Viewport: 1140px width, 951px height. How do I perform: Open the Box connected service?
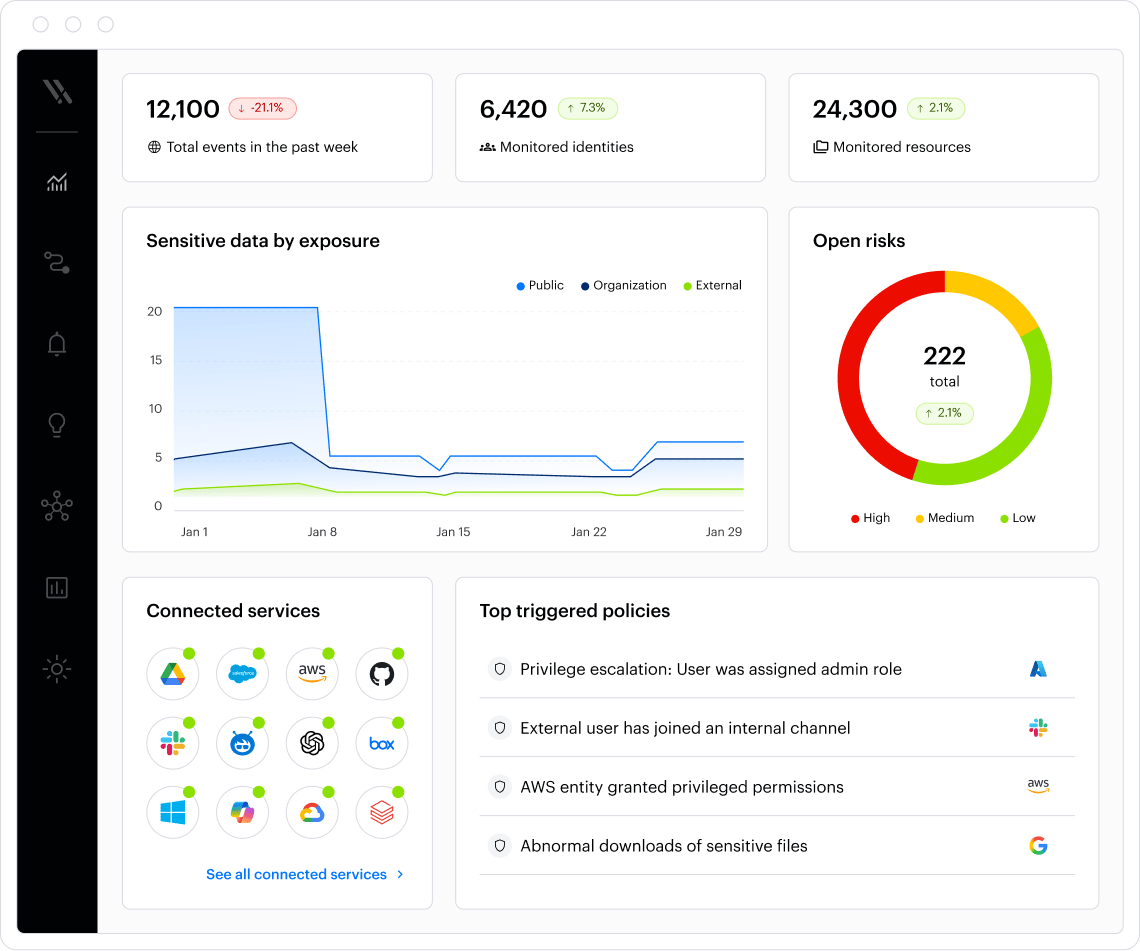[x=381, y=743]
